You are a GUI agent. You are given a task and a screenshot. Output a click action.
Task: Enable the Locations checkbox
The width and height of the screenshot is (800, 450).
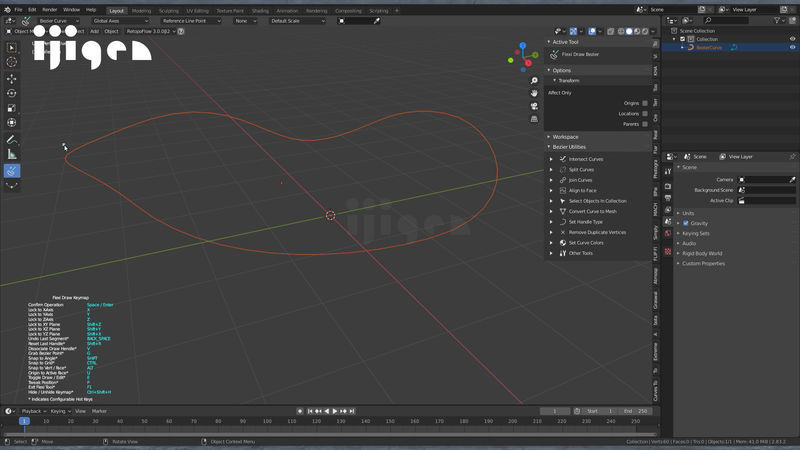tap(645, 114)
